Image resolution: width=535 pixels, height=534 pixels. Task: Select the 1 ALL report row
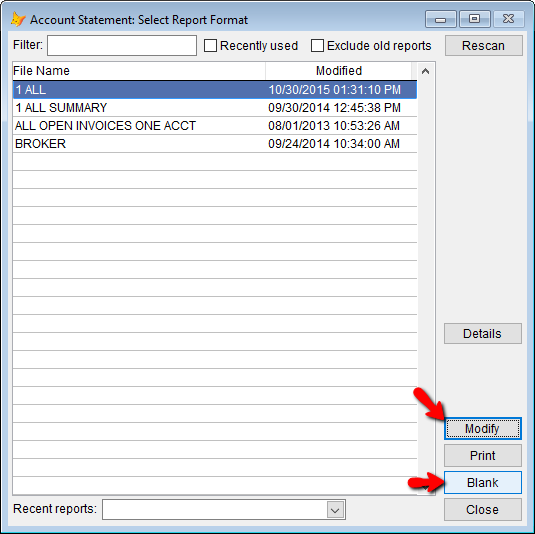tap(215, 90)
